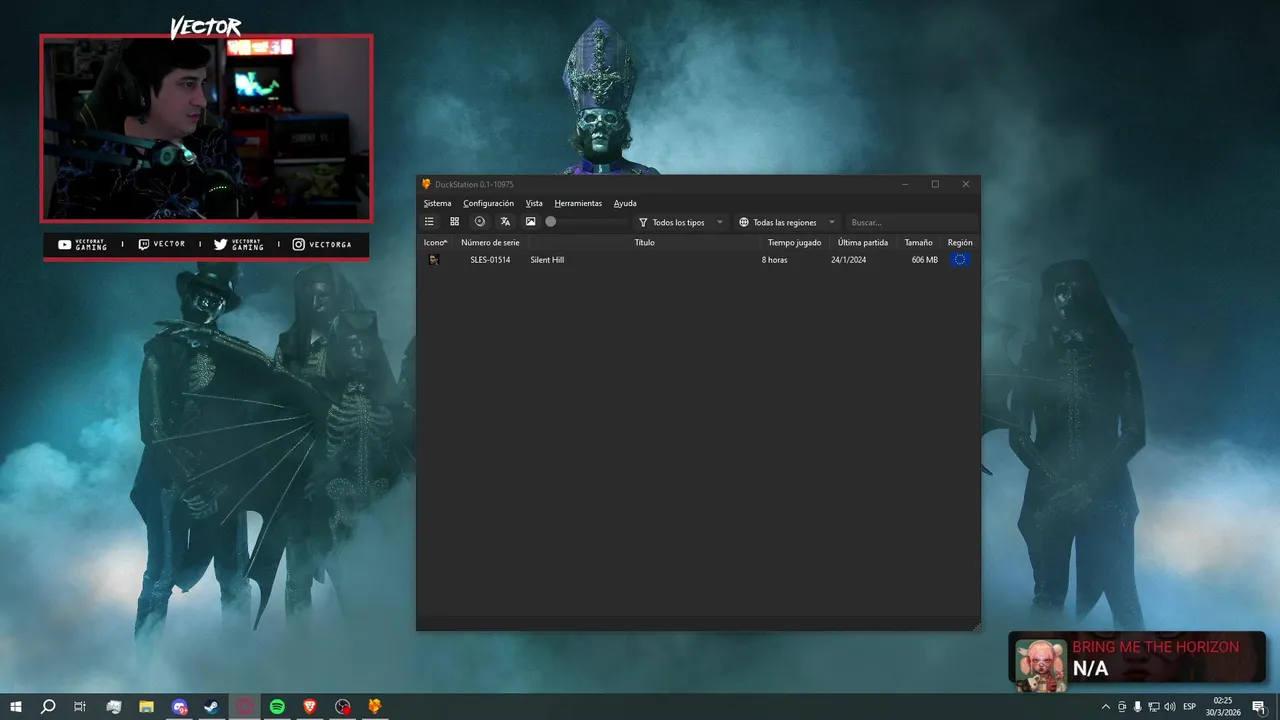Click the Twitch icon in stream overlay

tap(144, 244)
